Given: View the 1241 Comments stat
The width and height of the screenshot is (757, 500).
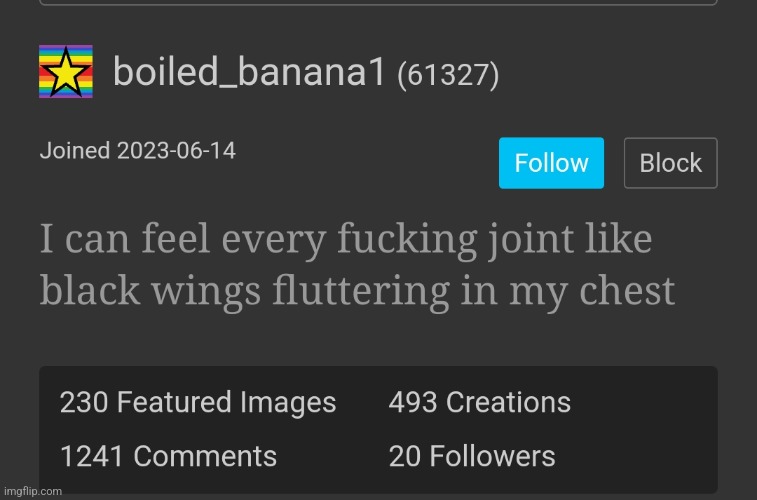Looking at the screenshot, I should pyautogui.click(x=168, y=457).
